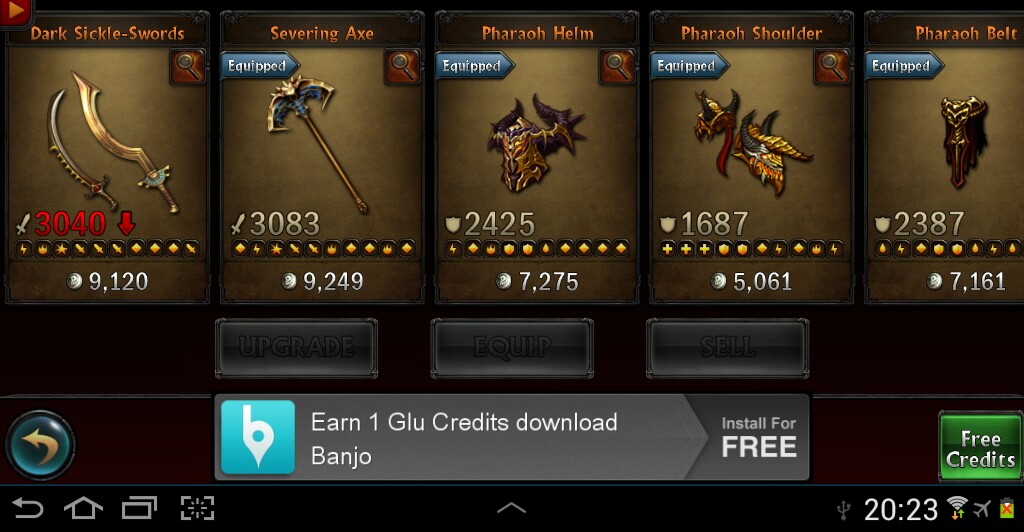Tap the clock showing 20:23
Image resolution: width=1024 pixels, height=532 pixels.
[901, 509]
